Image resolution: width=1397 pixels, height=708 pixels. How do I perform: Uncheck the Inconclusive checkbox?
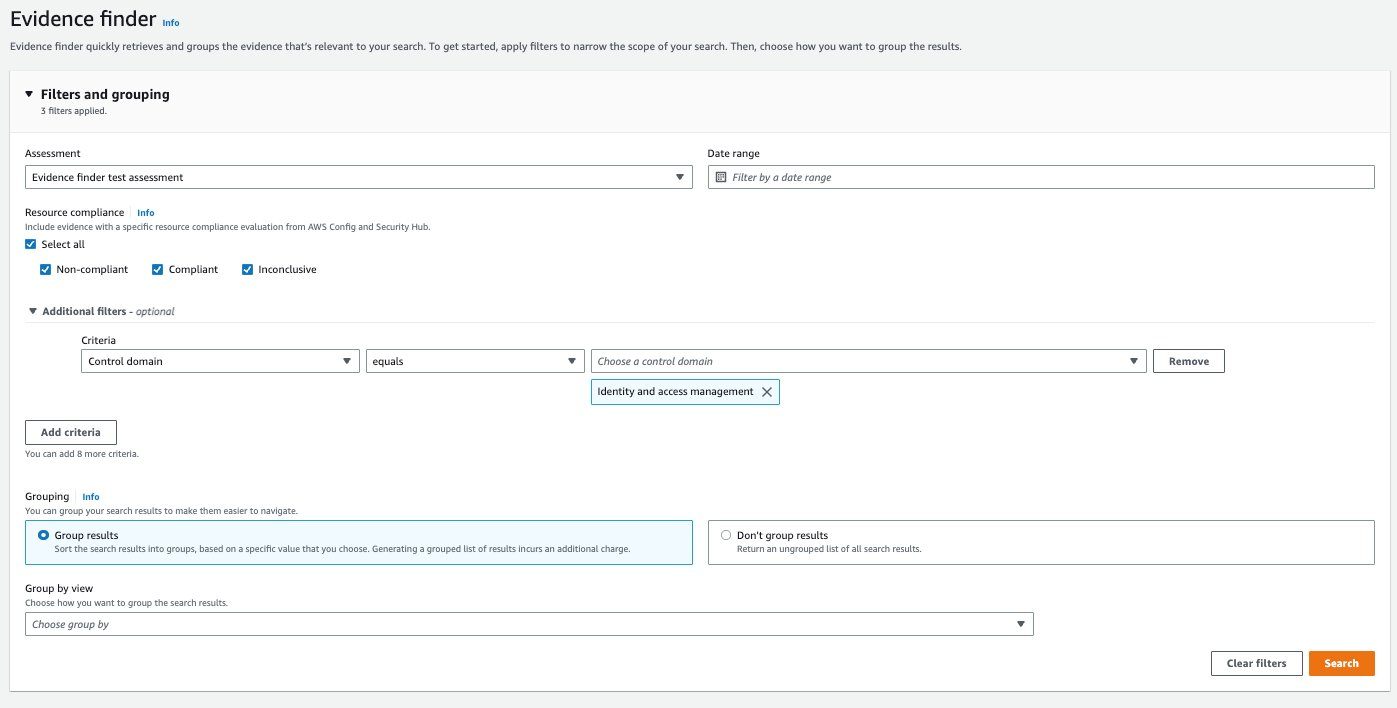pyautogui.click(x=247, y=269)
